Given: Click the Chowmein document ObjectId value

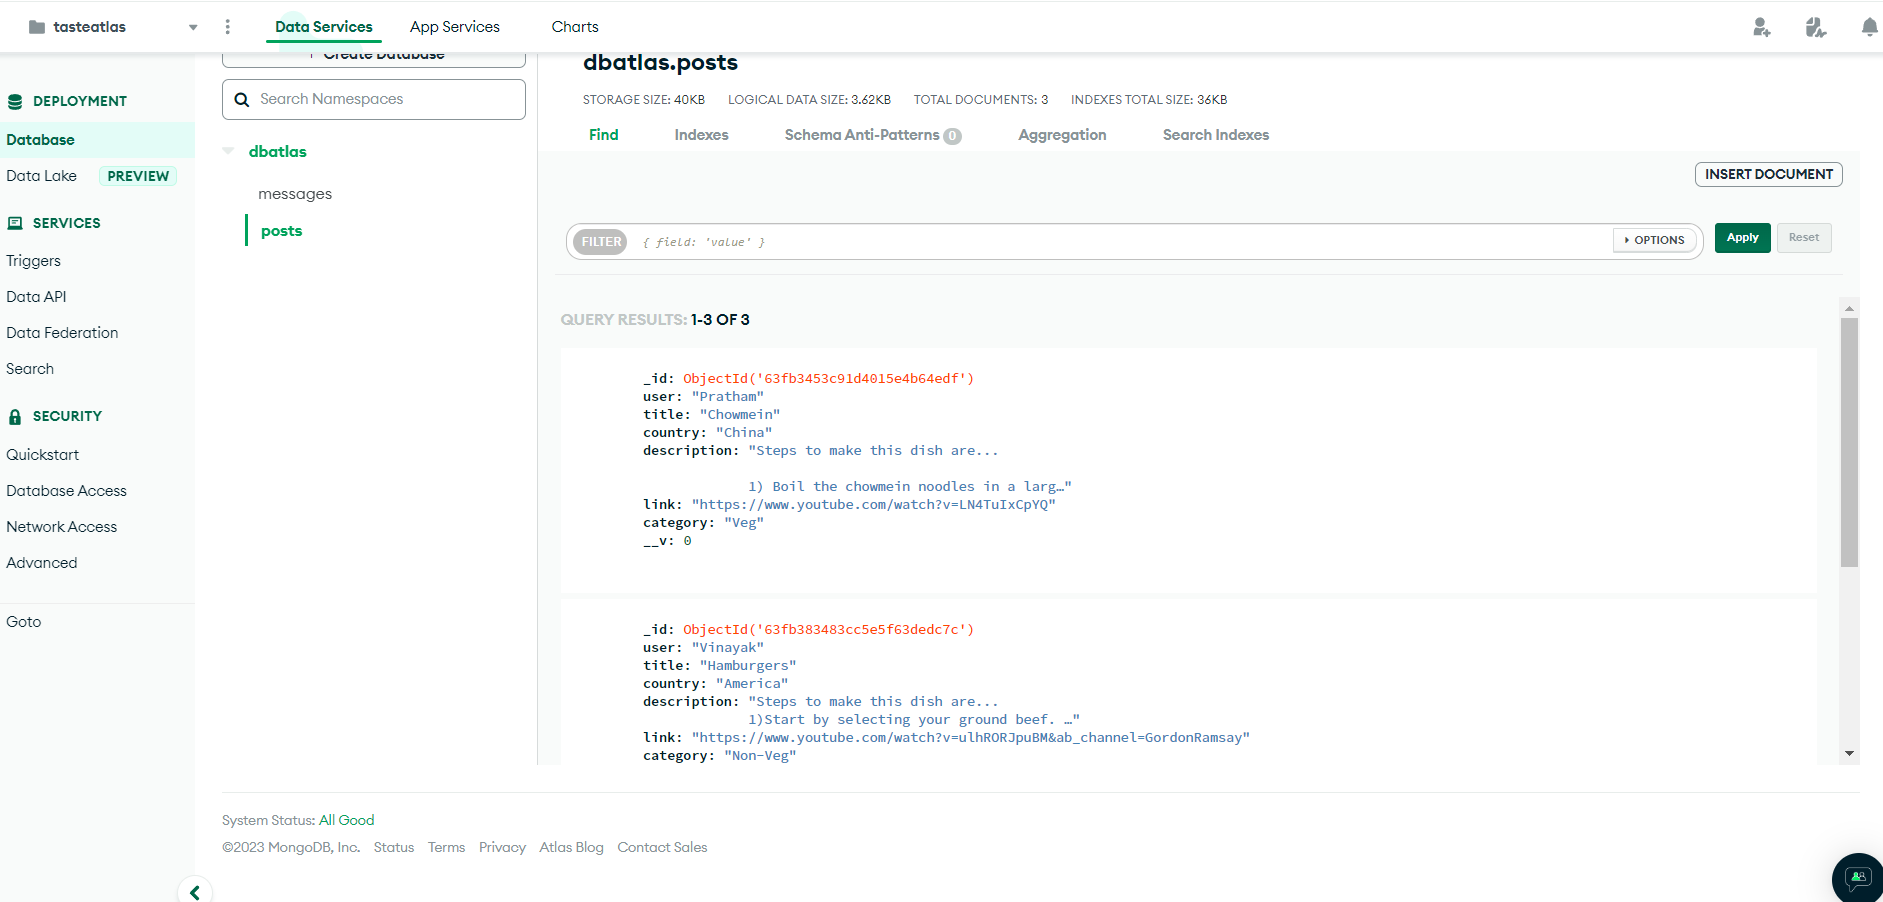Looking at the screenshot, I should [x=828, y=379].
